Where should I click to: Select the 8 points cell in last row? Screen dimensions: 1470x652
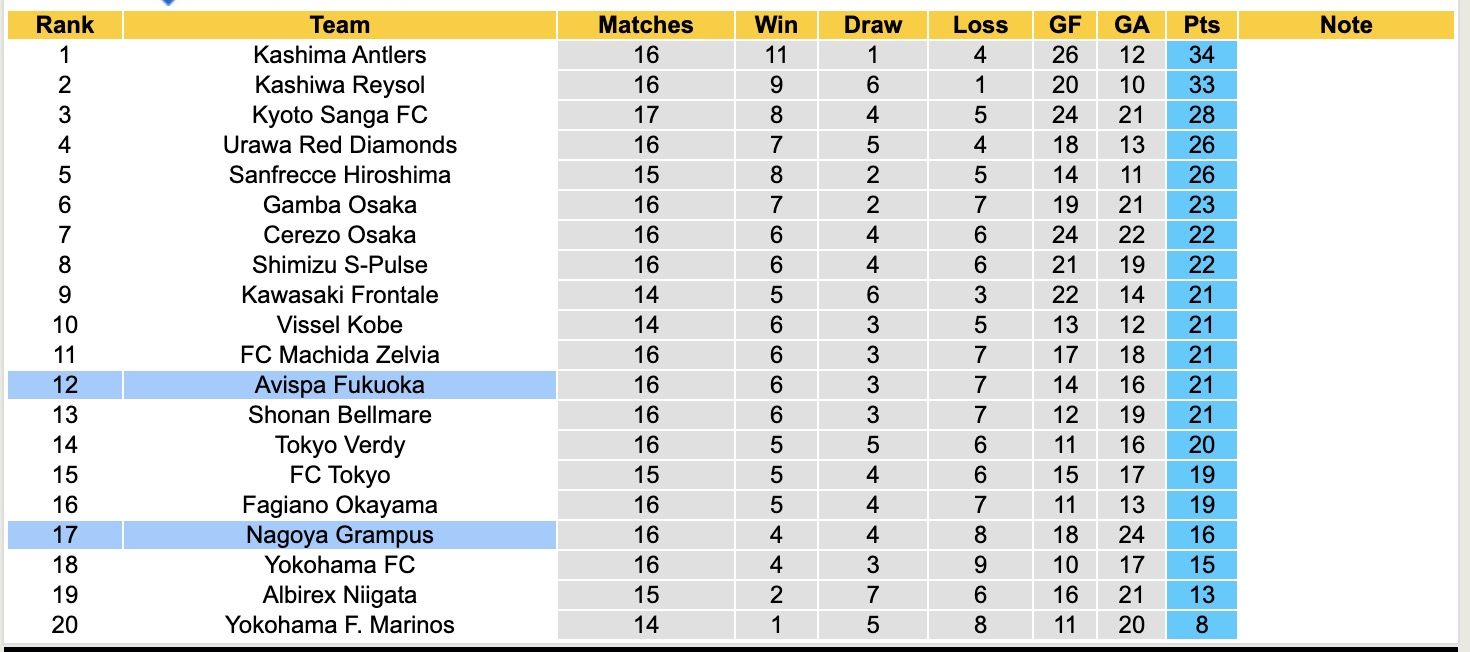pos(1201,625)
